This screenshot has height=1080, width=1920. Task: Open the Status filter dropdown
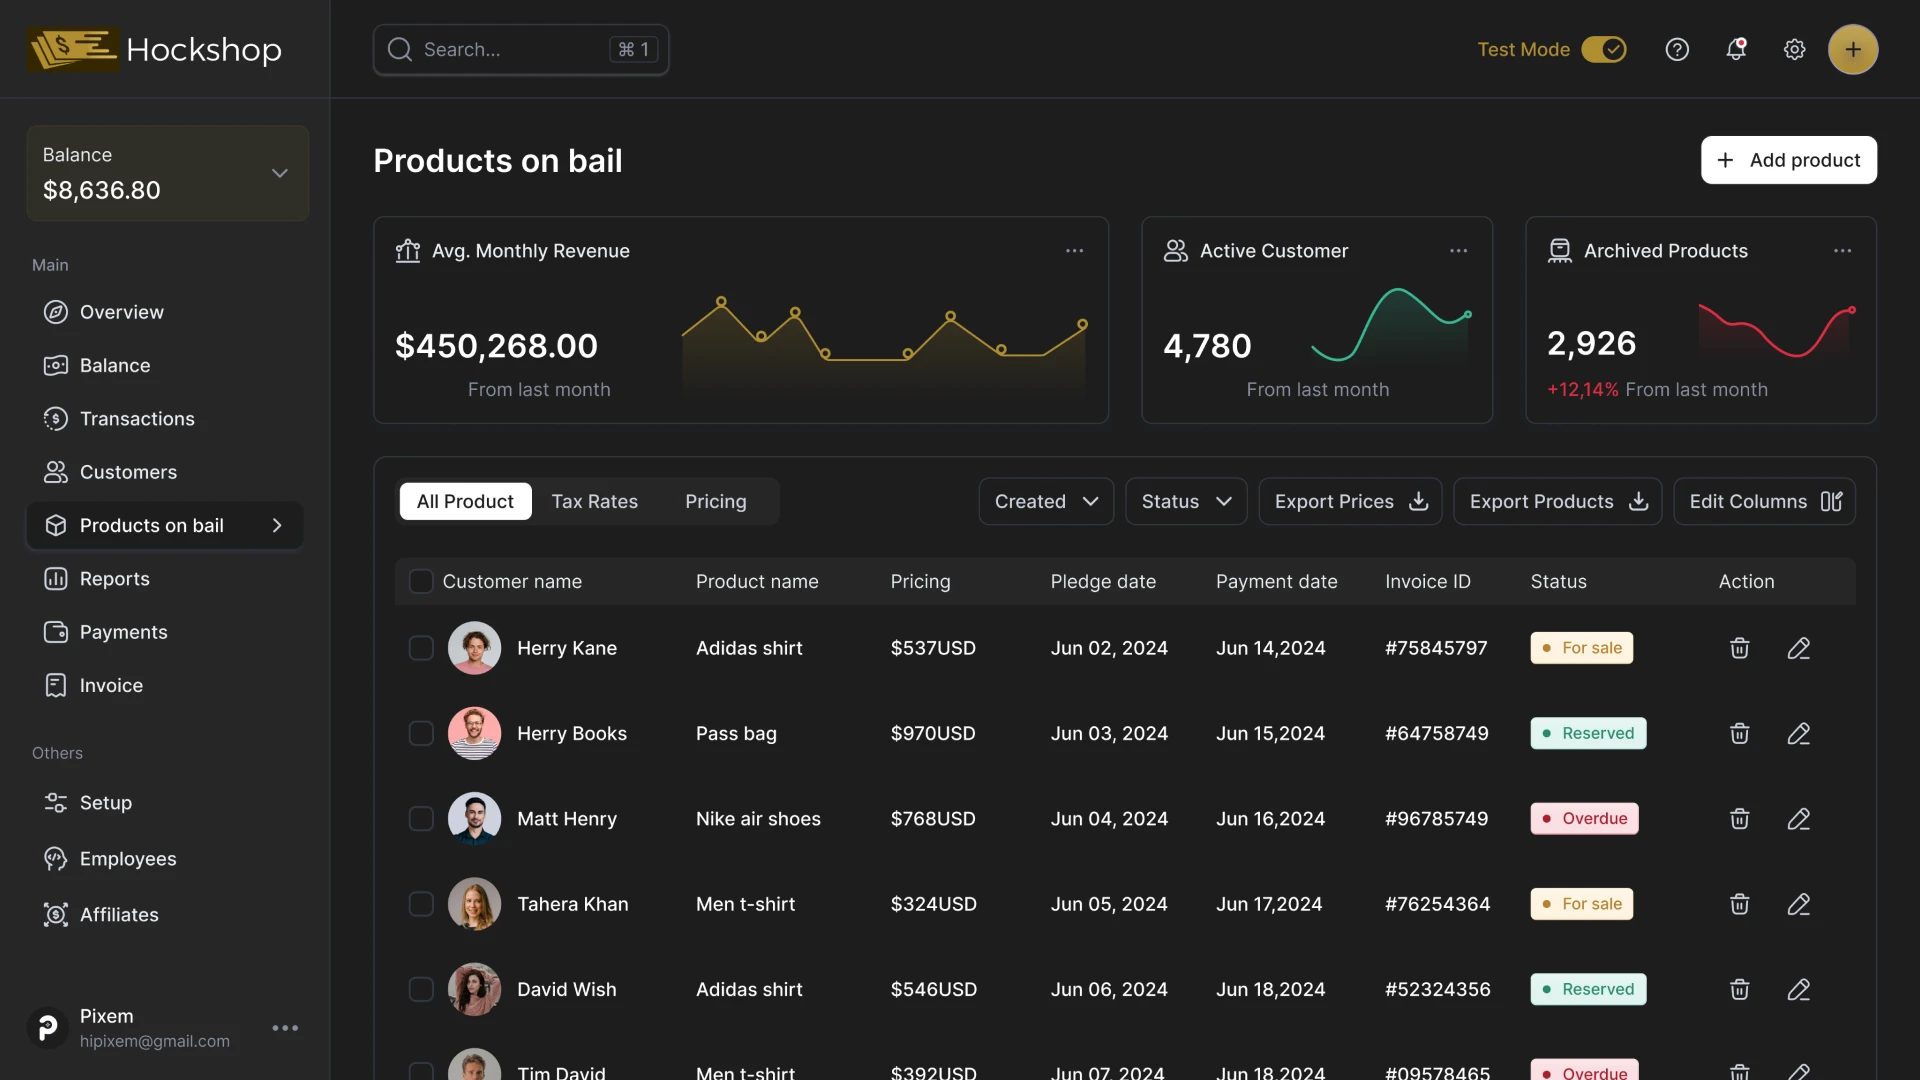[1186, 501]
